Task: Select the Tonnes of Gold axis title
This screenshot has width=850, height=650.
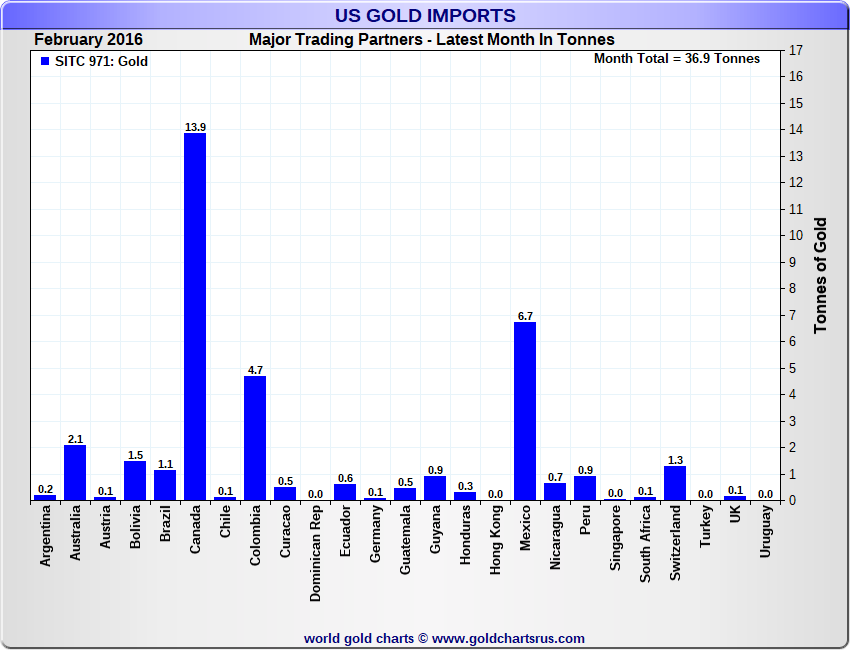Action: (x=820, y=275)
